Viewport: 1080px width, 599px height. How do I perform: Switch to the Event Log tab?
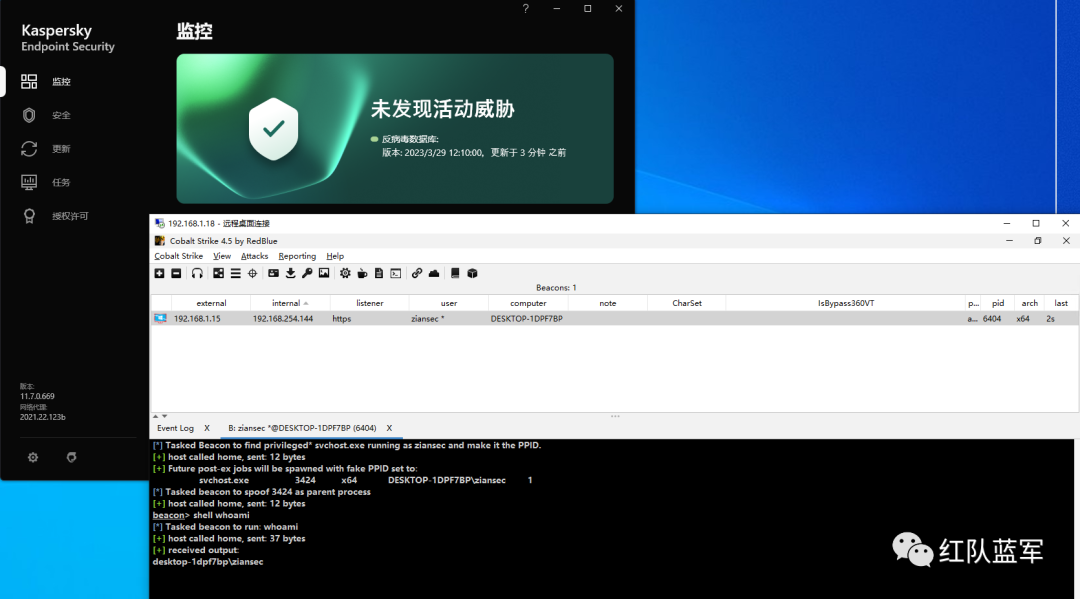click(175, 428)
